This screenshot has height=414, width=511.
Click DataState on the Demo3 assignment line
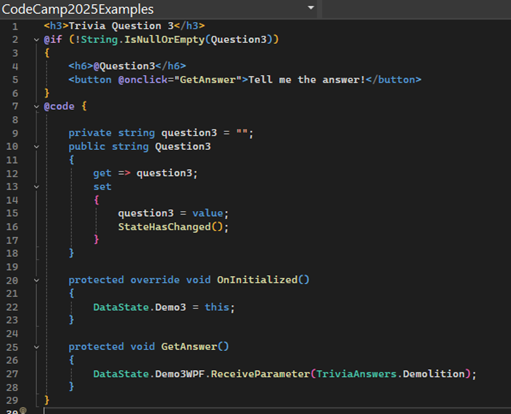point(121,307)
